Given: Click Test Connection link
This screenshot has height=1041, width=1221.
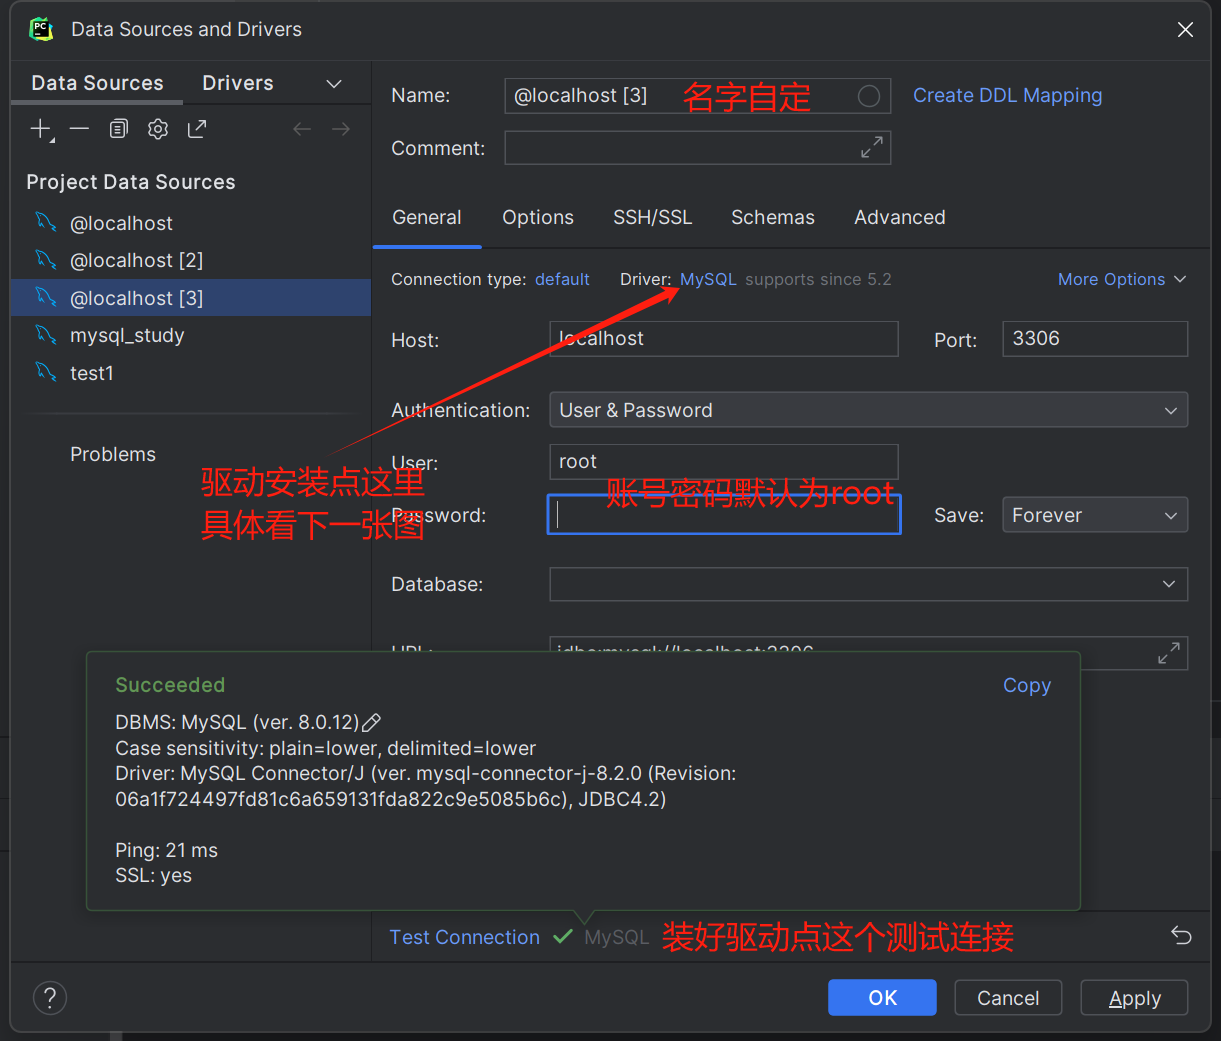Looking at the screenshot, I should (x=464, y=937).
